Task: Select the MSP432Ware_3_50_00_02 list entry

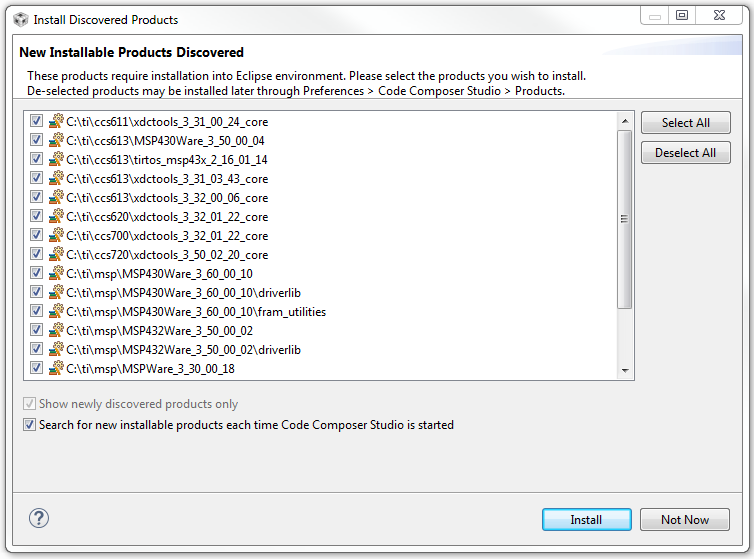Action: (159, 330)
